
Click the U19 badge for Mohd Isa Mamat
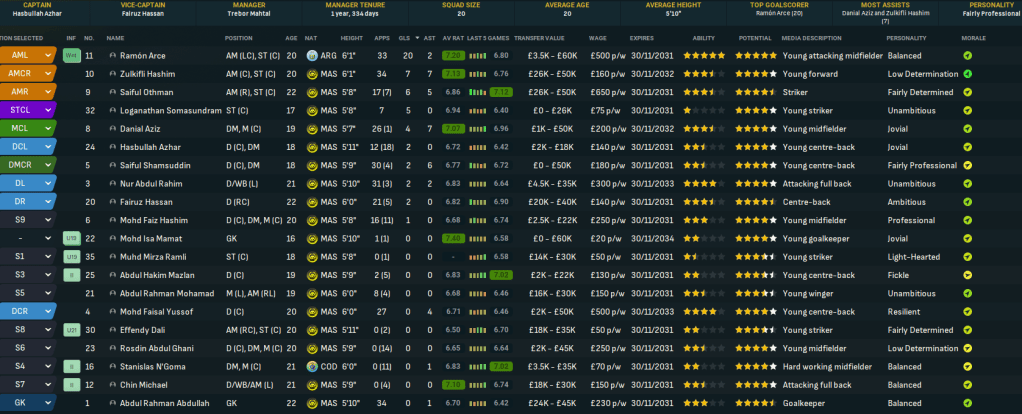pyautogui.click(x=71, y=238)
